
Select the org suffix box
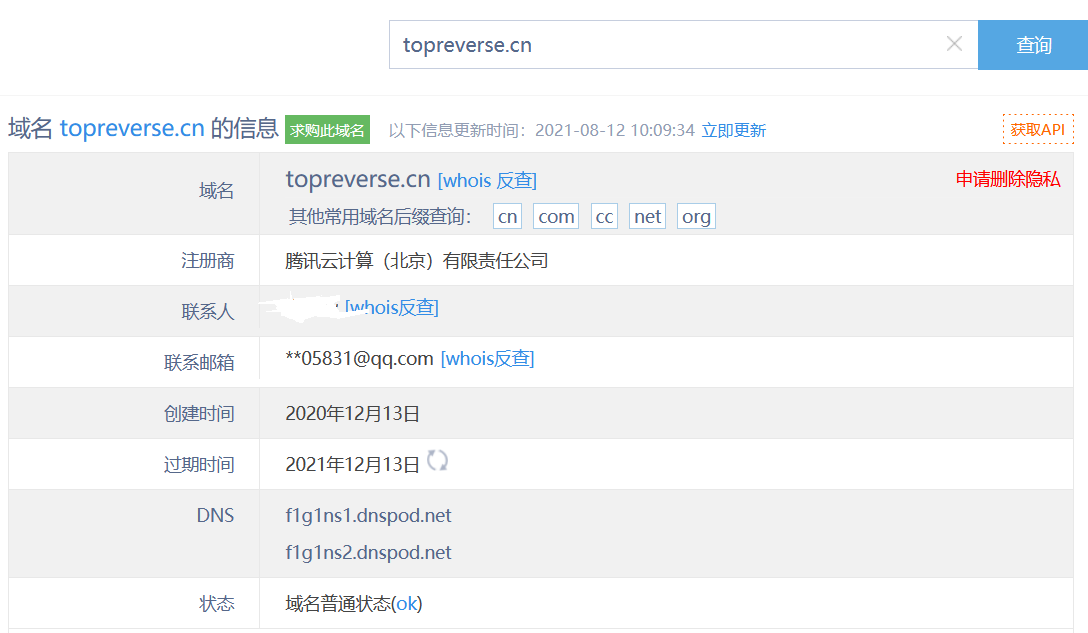point(696,217)
